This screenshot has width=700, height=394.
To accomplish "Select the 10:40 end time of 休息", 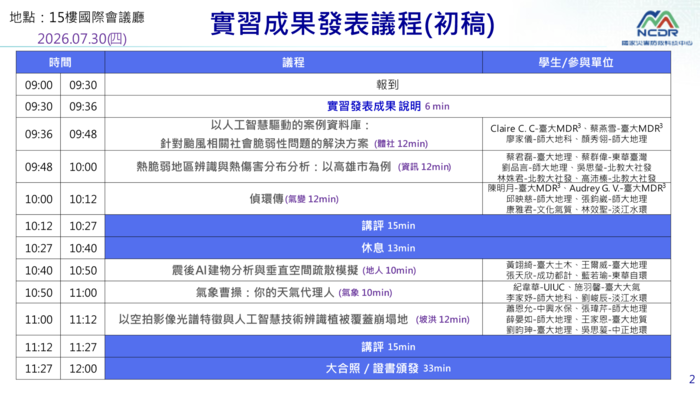I will (83, 249).
